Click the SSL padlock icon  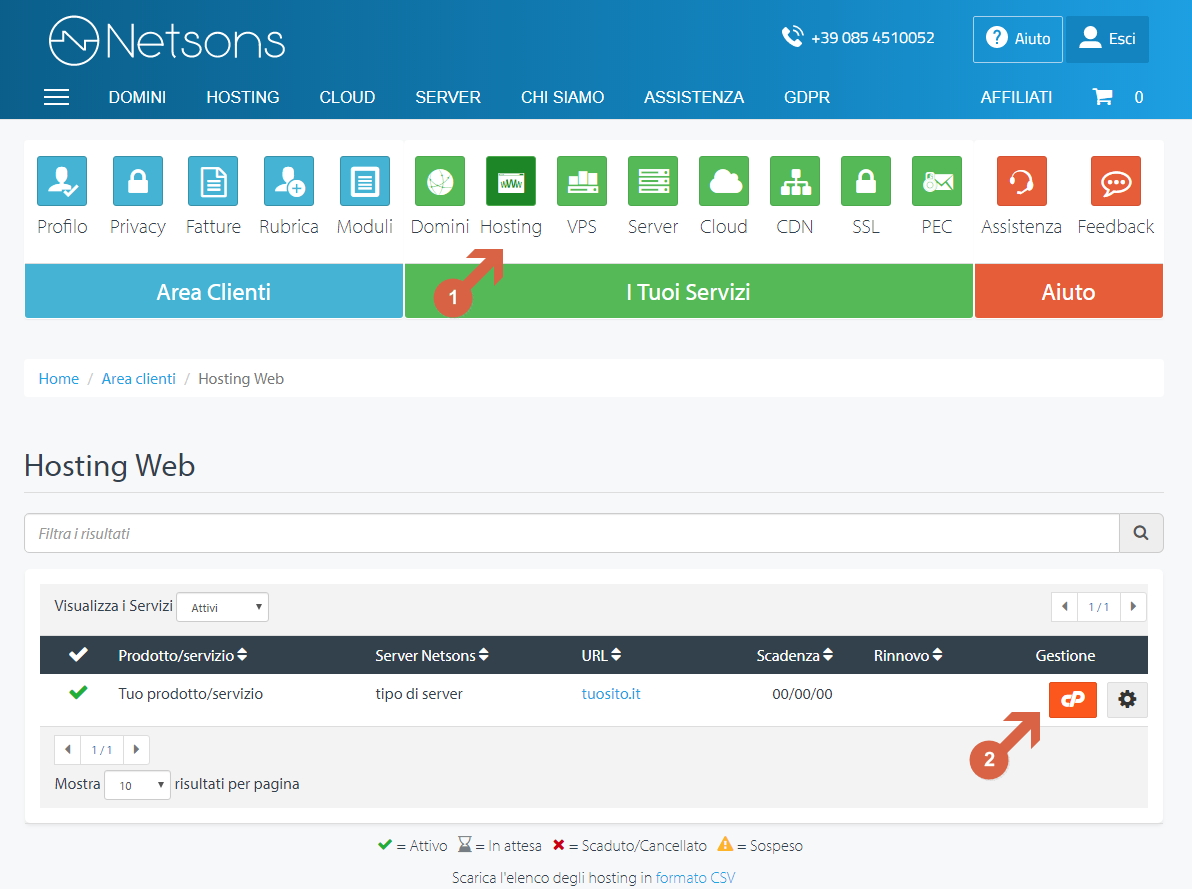coord(865,181)
